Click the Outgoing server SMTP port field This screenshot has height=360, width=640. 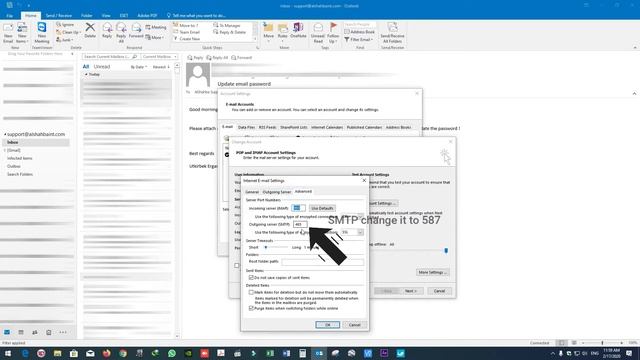[x=300, y=224]
